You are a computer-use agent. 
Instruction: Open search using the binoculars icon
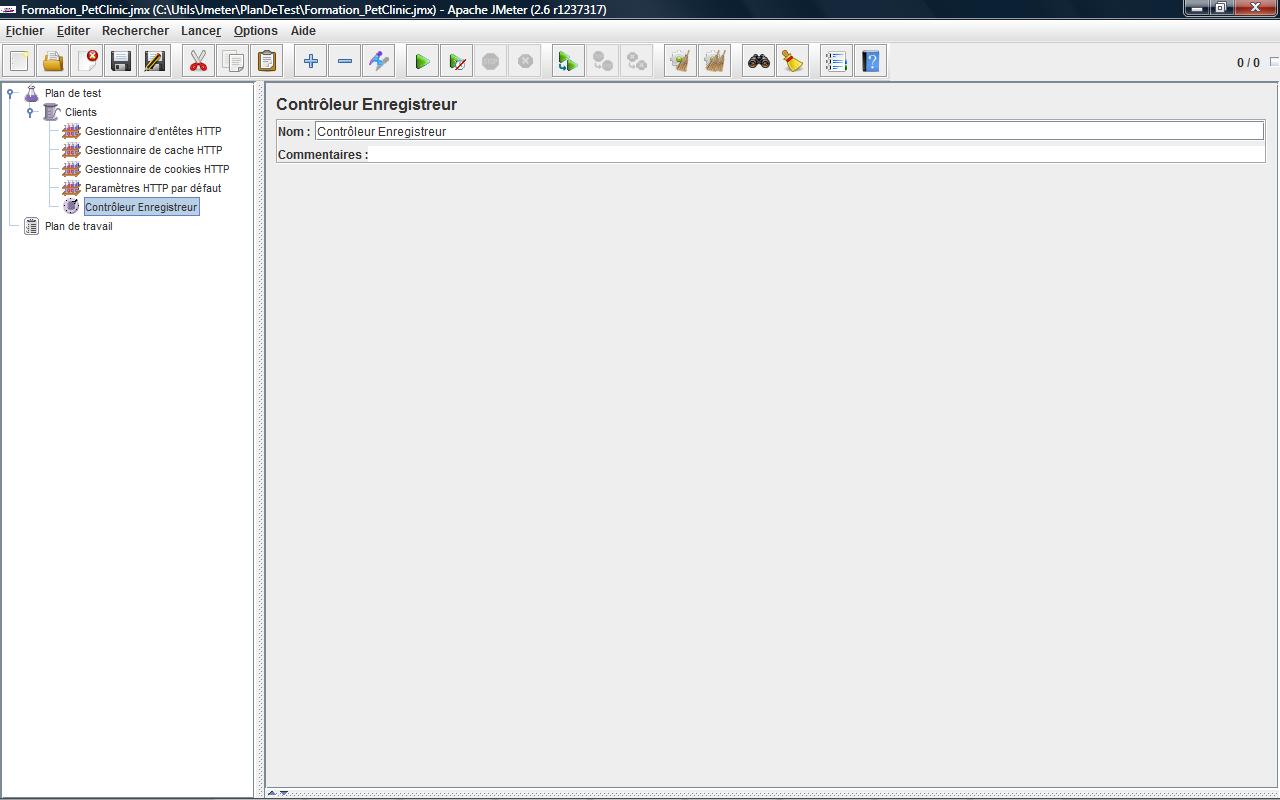(x=759, y=62)
